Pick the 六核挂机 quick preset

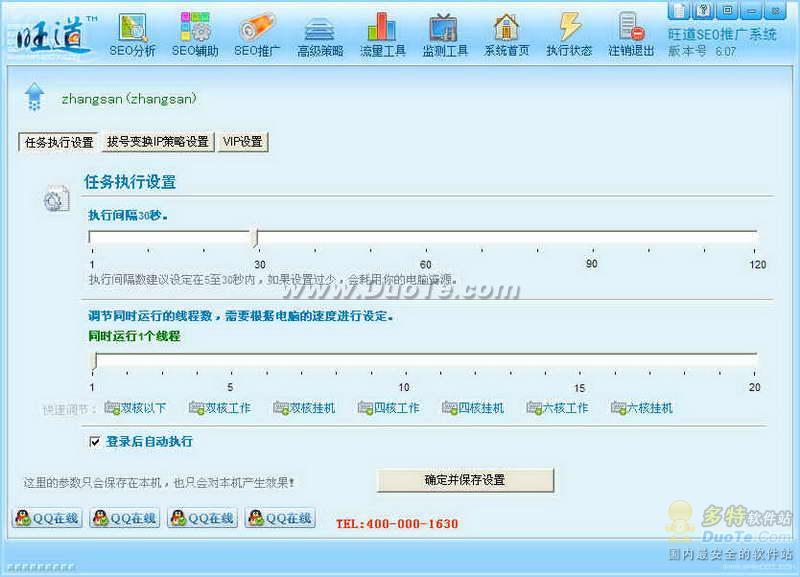click(x=641, y=408)
